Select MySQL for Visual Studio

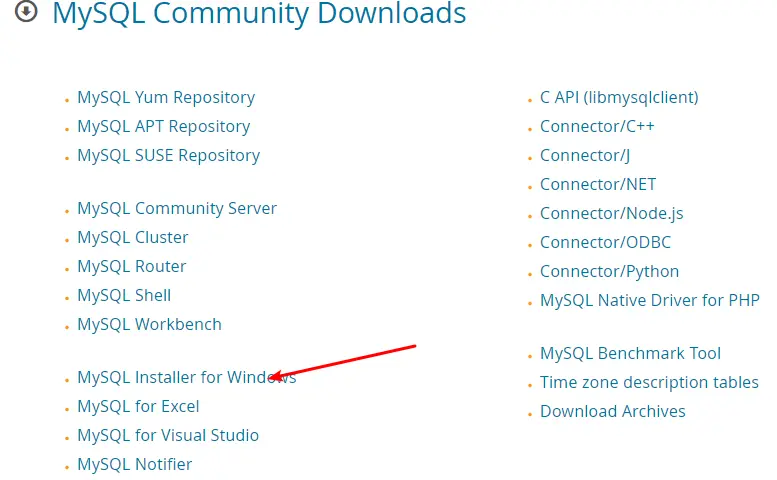168,435
